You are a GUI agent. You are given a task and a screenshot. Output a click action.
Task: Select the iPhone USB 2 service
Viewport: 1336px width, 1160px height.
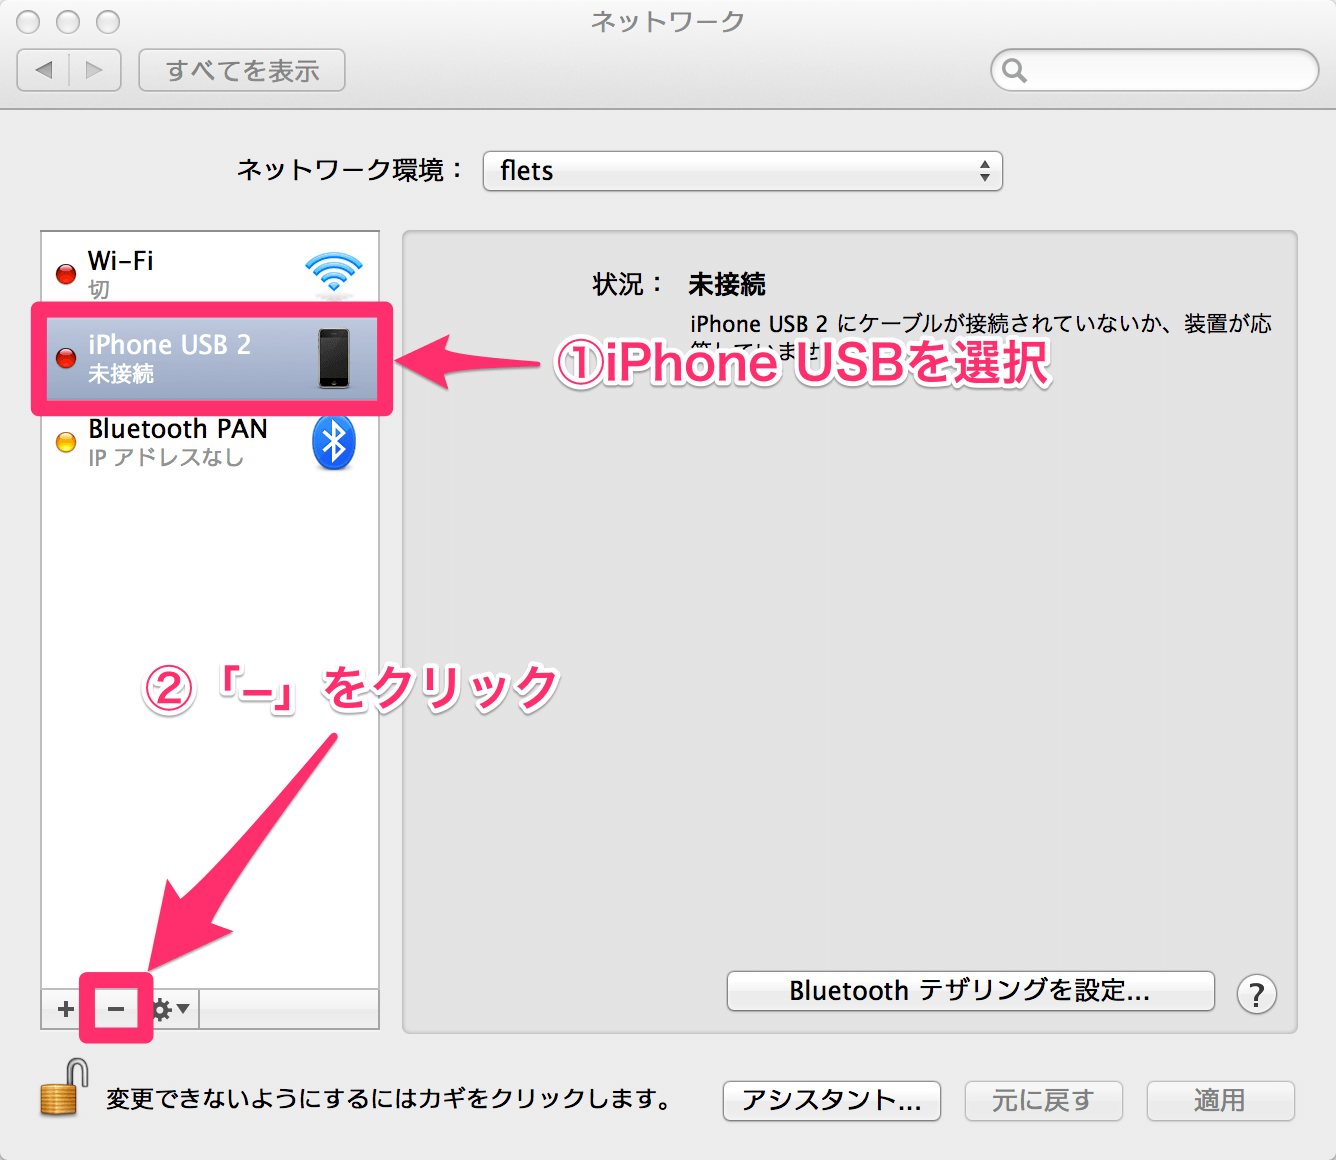pos(210,358)
